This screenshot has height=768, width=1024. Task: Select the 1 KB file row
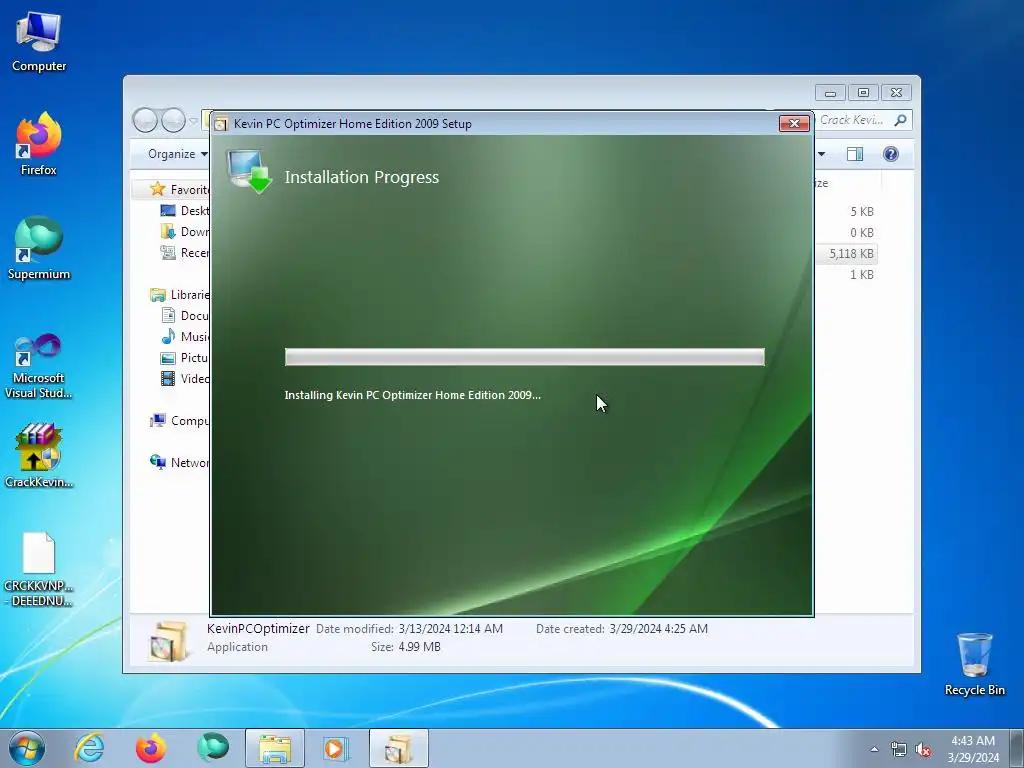click(x=846, y=274)
